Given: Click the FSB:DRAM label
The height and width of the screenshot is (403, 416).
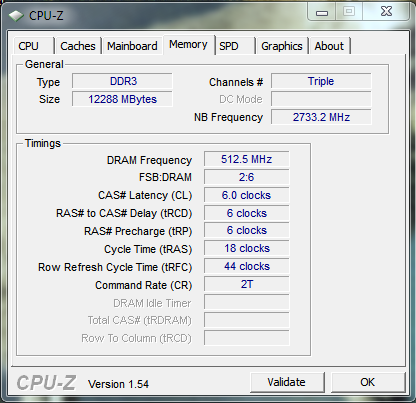Looking at the screenshot, I should 165,177.
